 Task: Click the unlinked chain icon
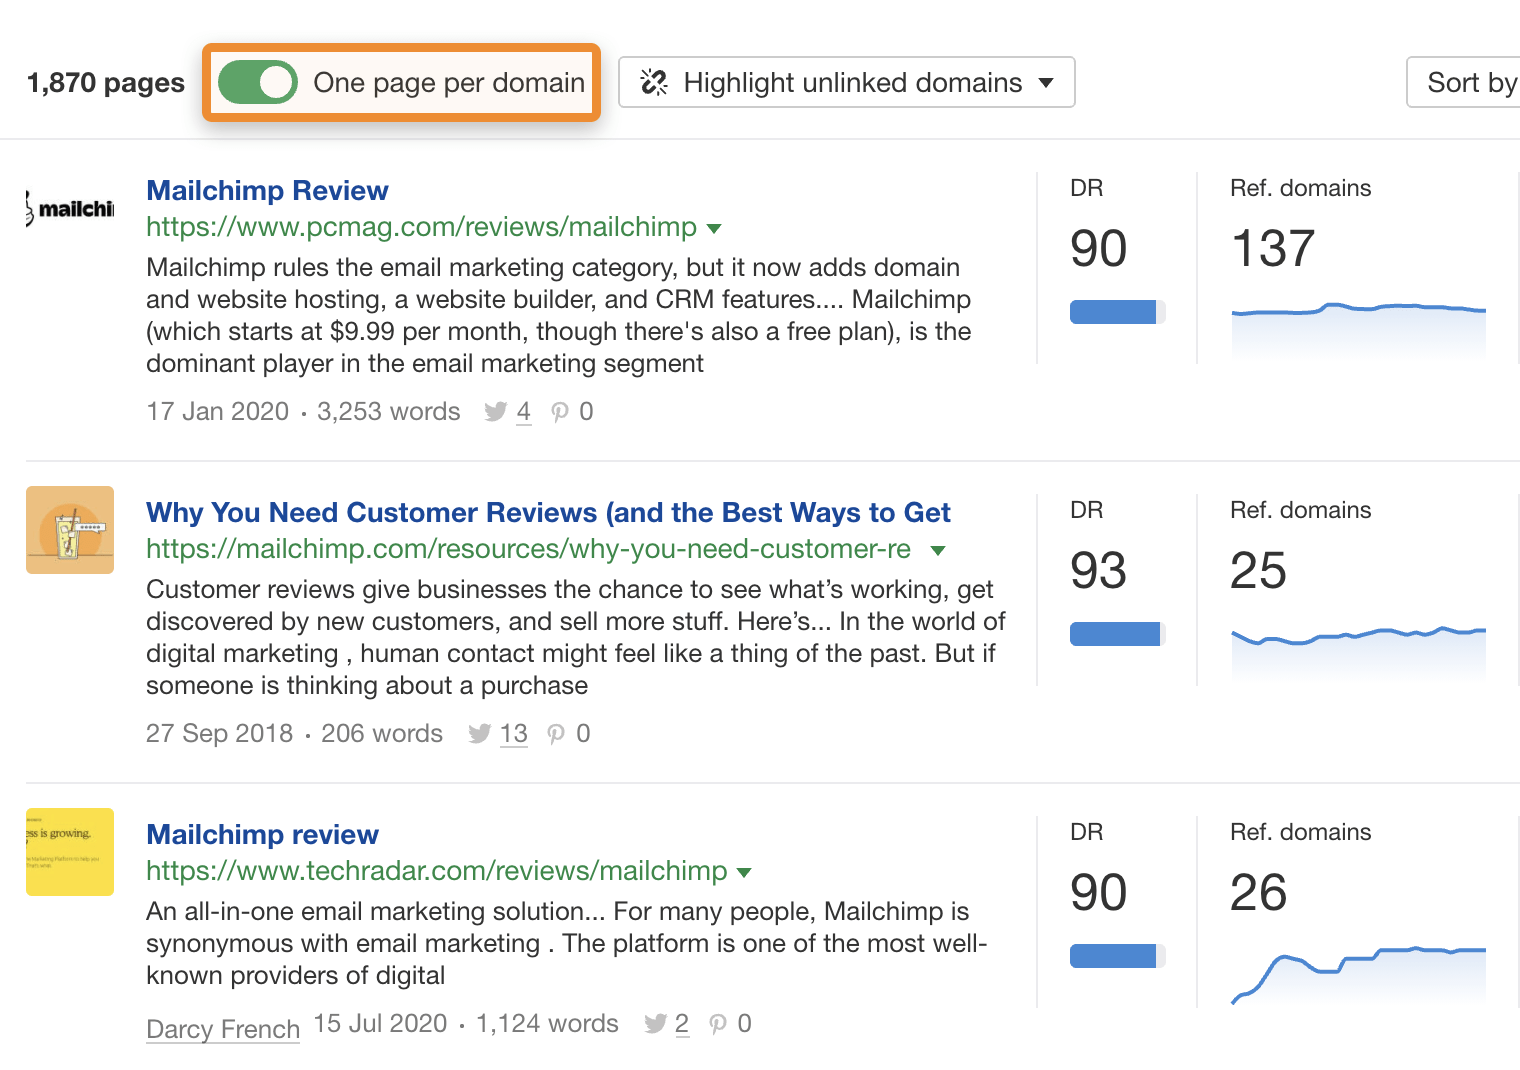tap(654, 82)
